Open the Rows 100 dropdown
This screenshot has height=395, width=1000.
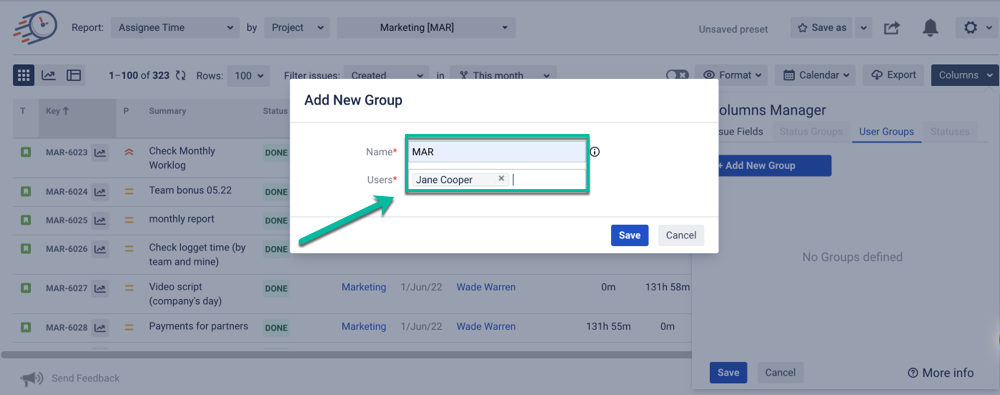pyautogui.click(x=248, y=75)
